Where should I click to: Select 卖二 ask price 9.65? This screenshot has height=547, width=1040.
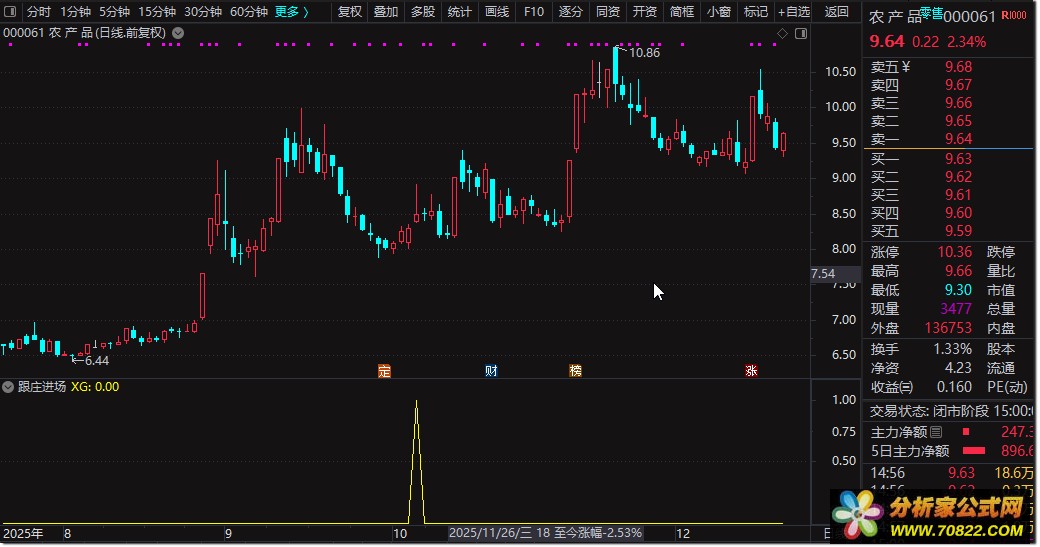pos(958,121)
